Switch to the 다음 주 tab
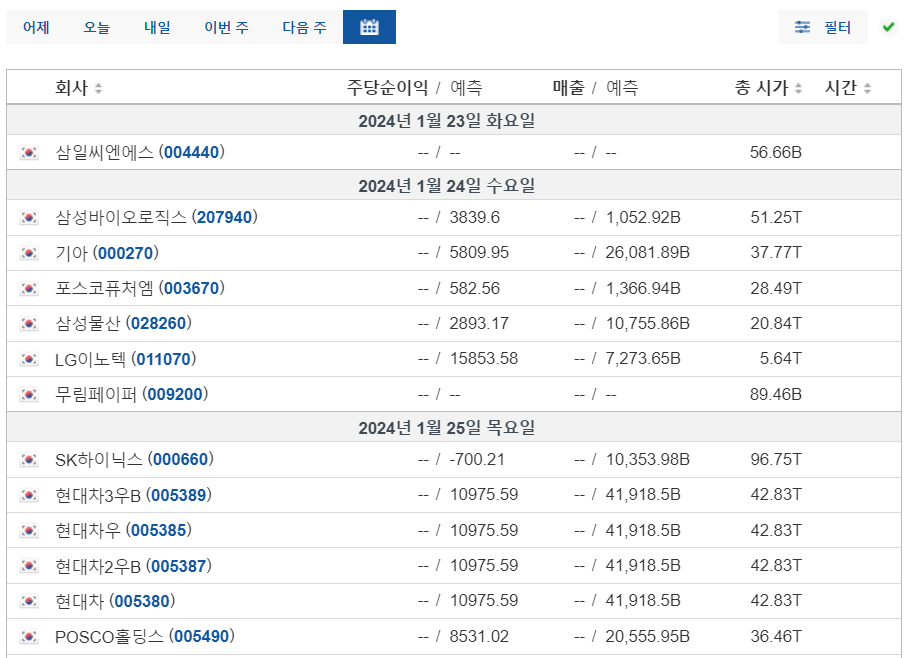Viewport: 905px width, 658px height. (x=304, y=27)
